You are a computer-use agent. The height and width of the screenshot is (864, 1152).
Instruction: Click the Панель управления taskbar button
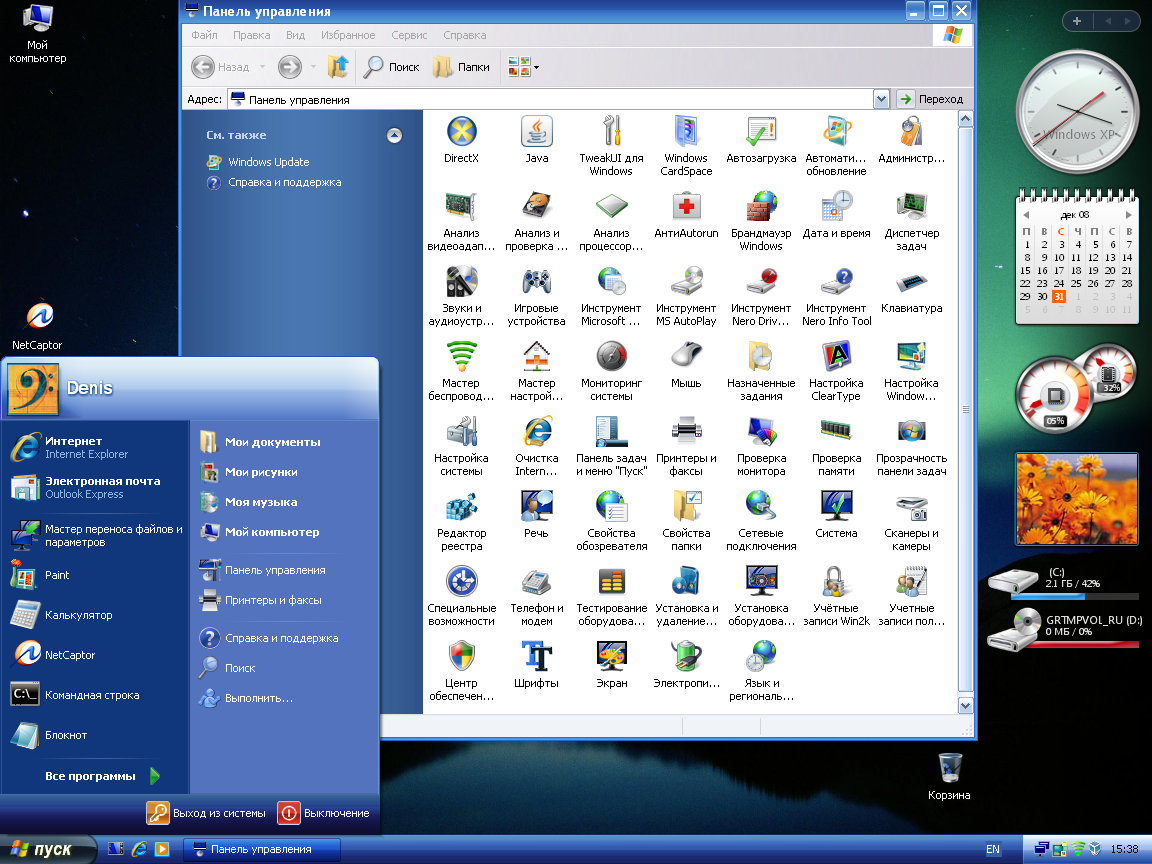262,849
